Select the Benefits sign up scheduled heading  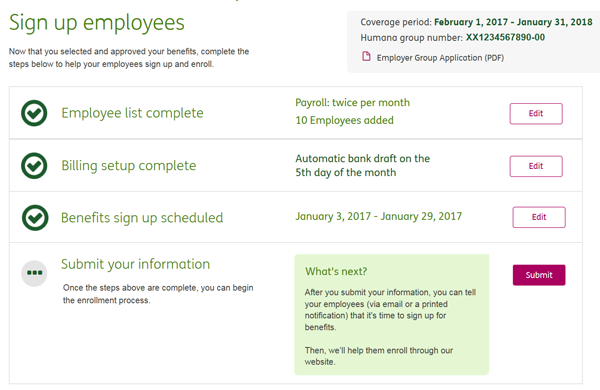(x=142, y=217)
